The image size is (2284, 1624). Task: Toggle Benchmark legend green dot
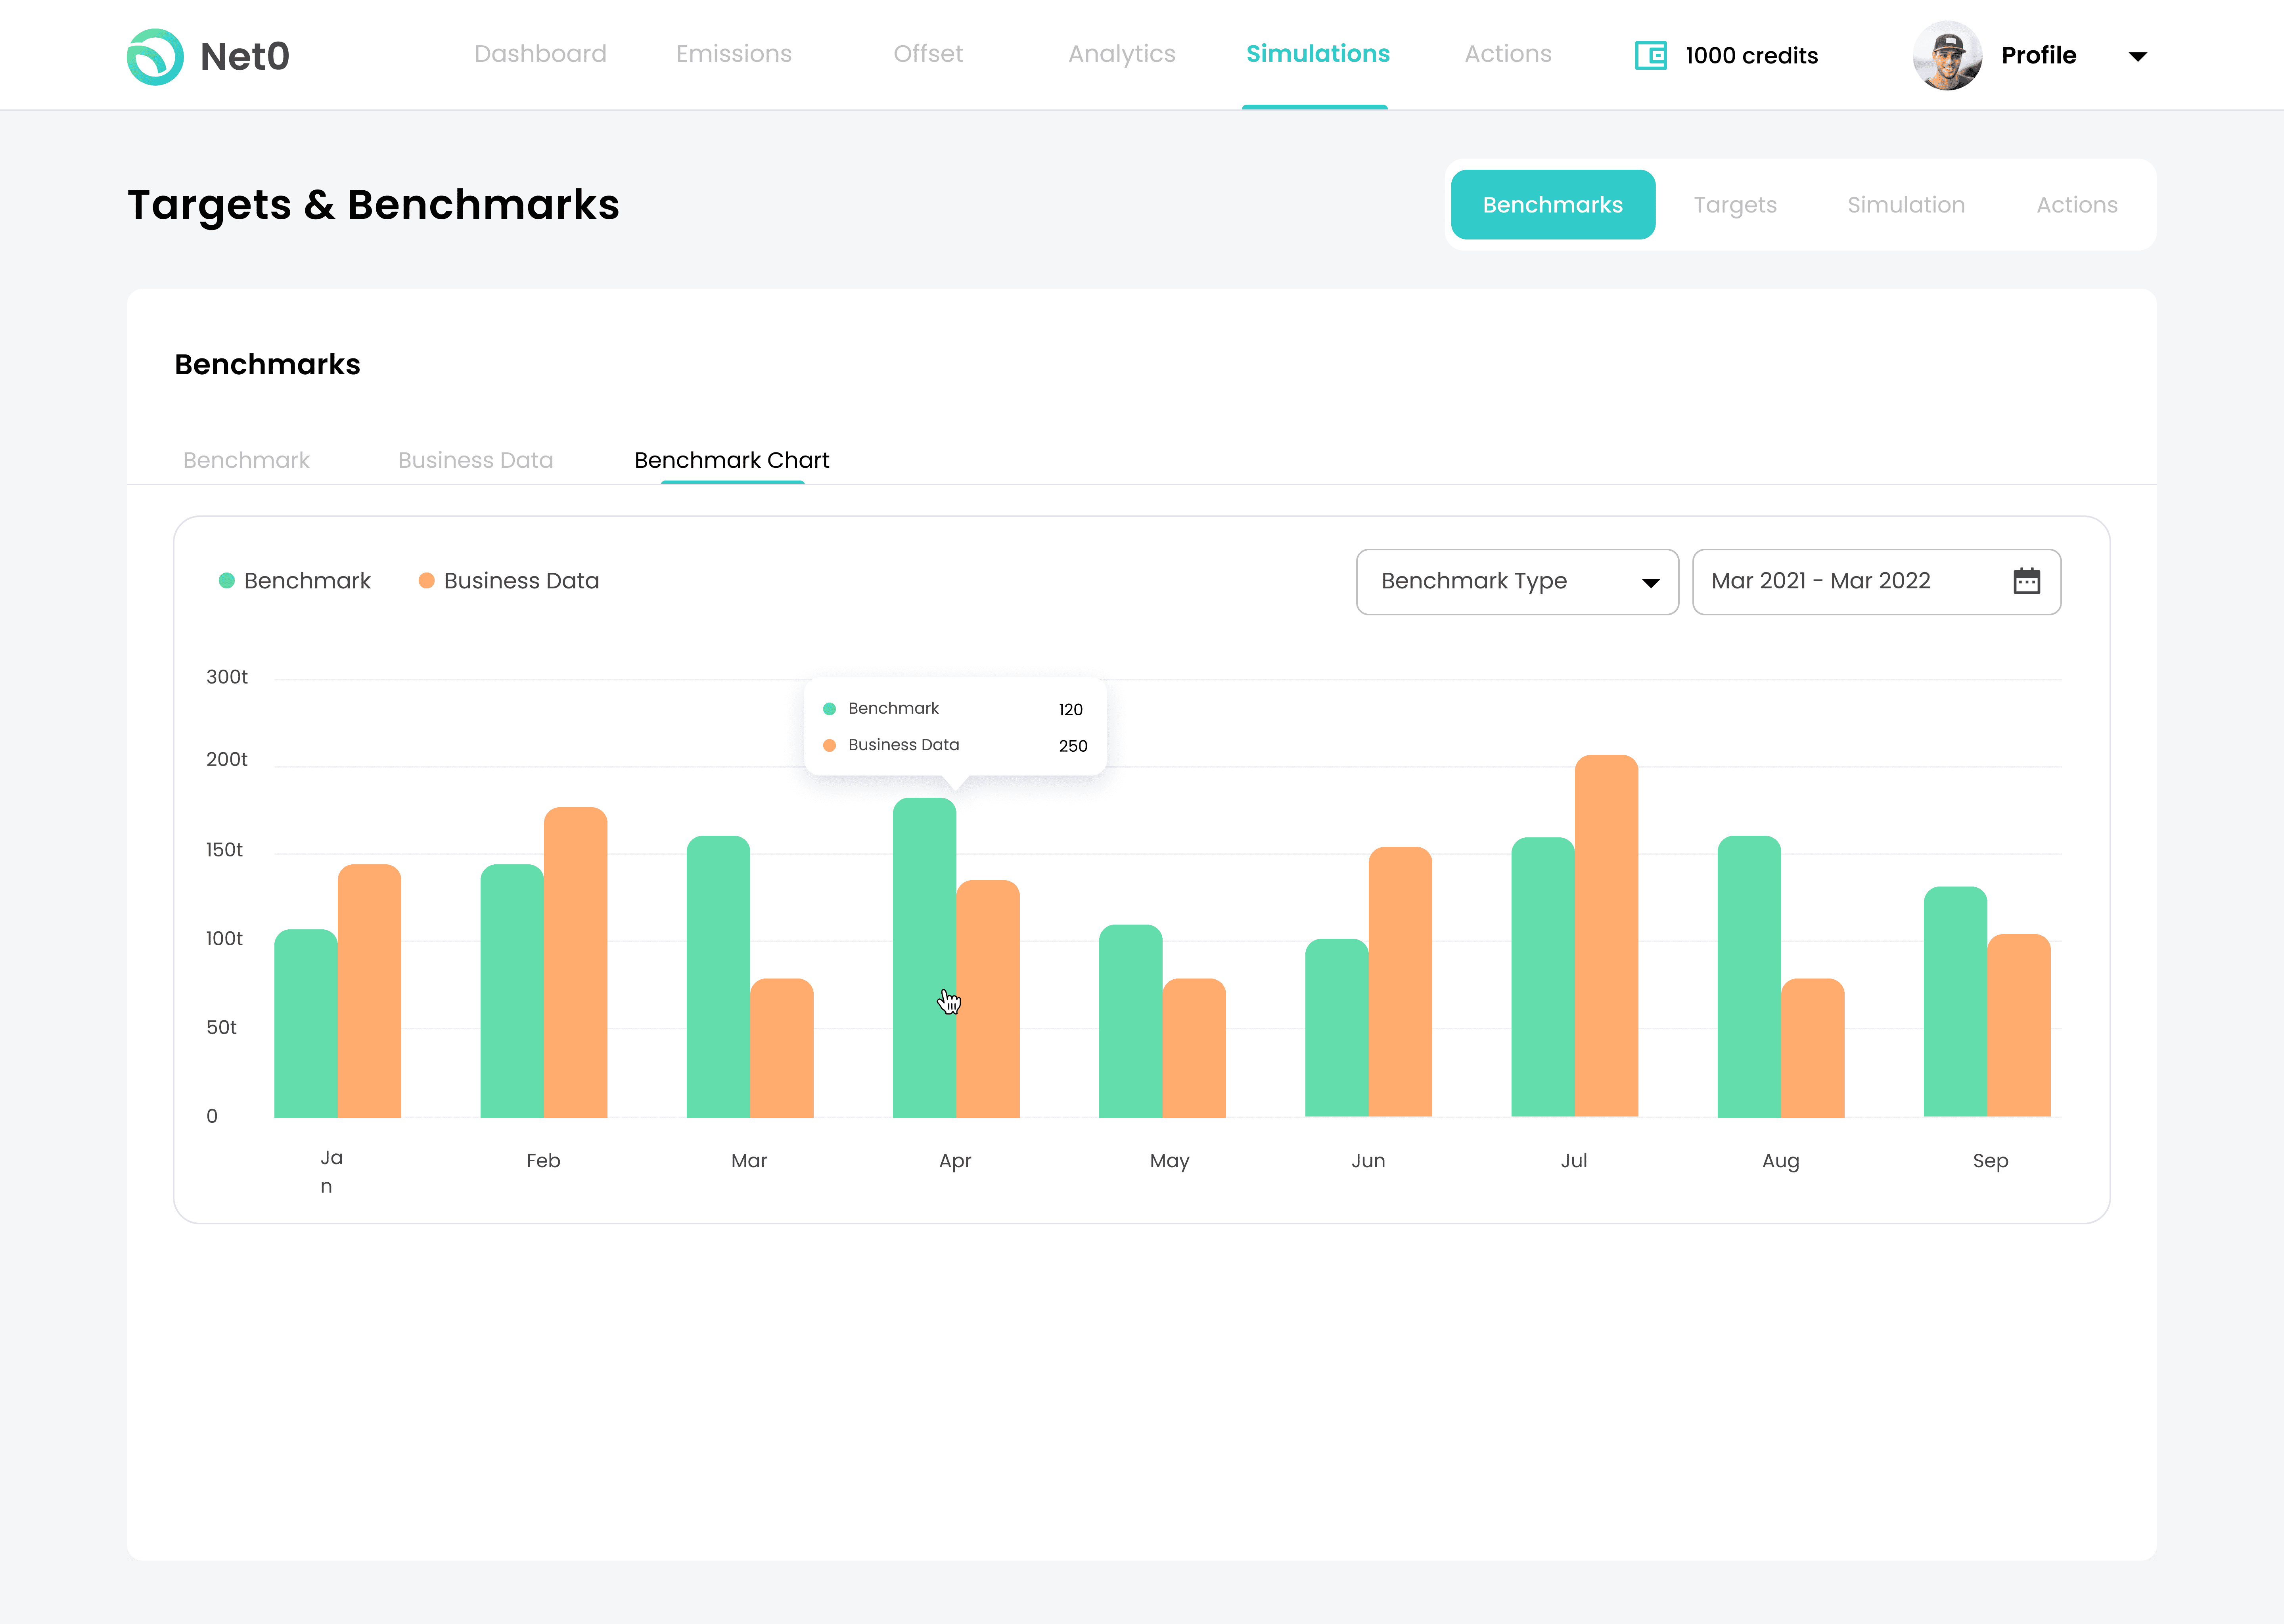pyautogui.click(x=227, y=581)
